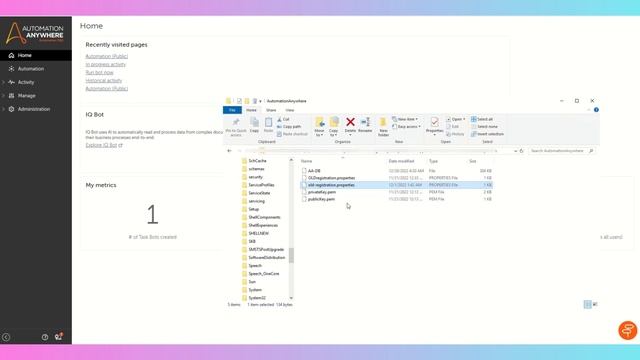Click Cut in the Clipboard group
This screenshot has width=640, height=360.
click(x=283, y=119)
